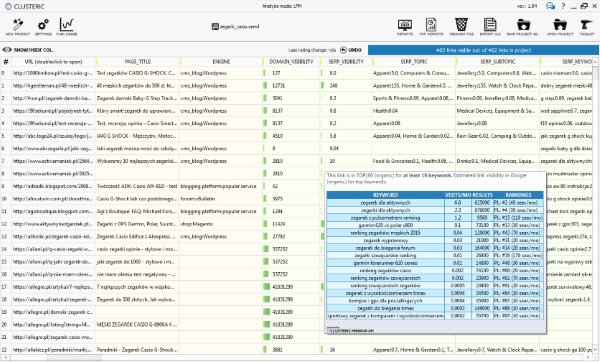Sort by SERP_VISIBILITY column header
The width and height of the screenshot is (600, 362).
pyautogui.click(x=346, y=62)
